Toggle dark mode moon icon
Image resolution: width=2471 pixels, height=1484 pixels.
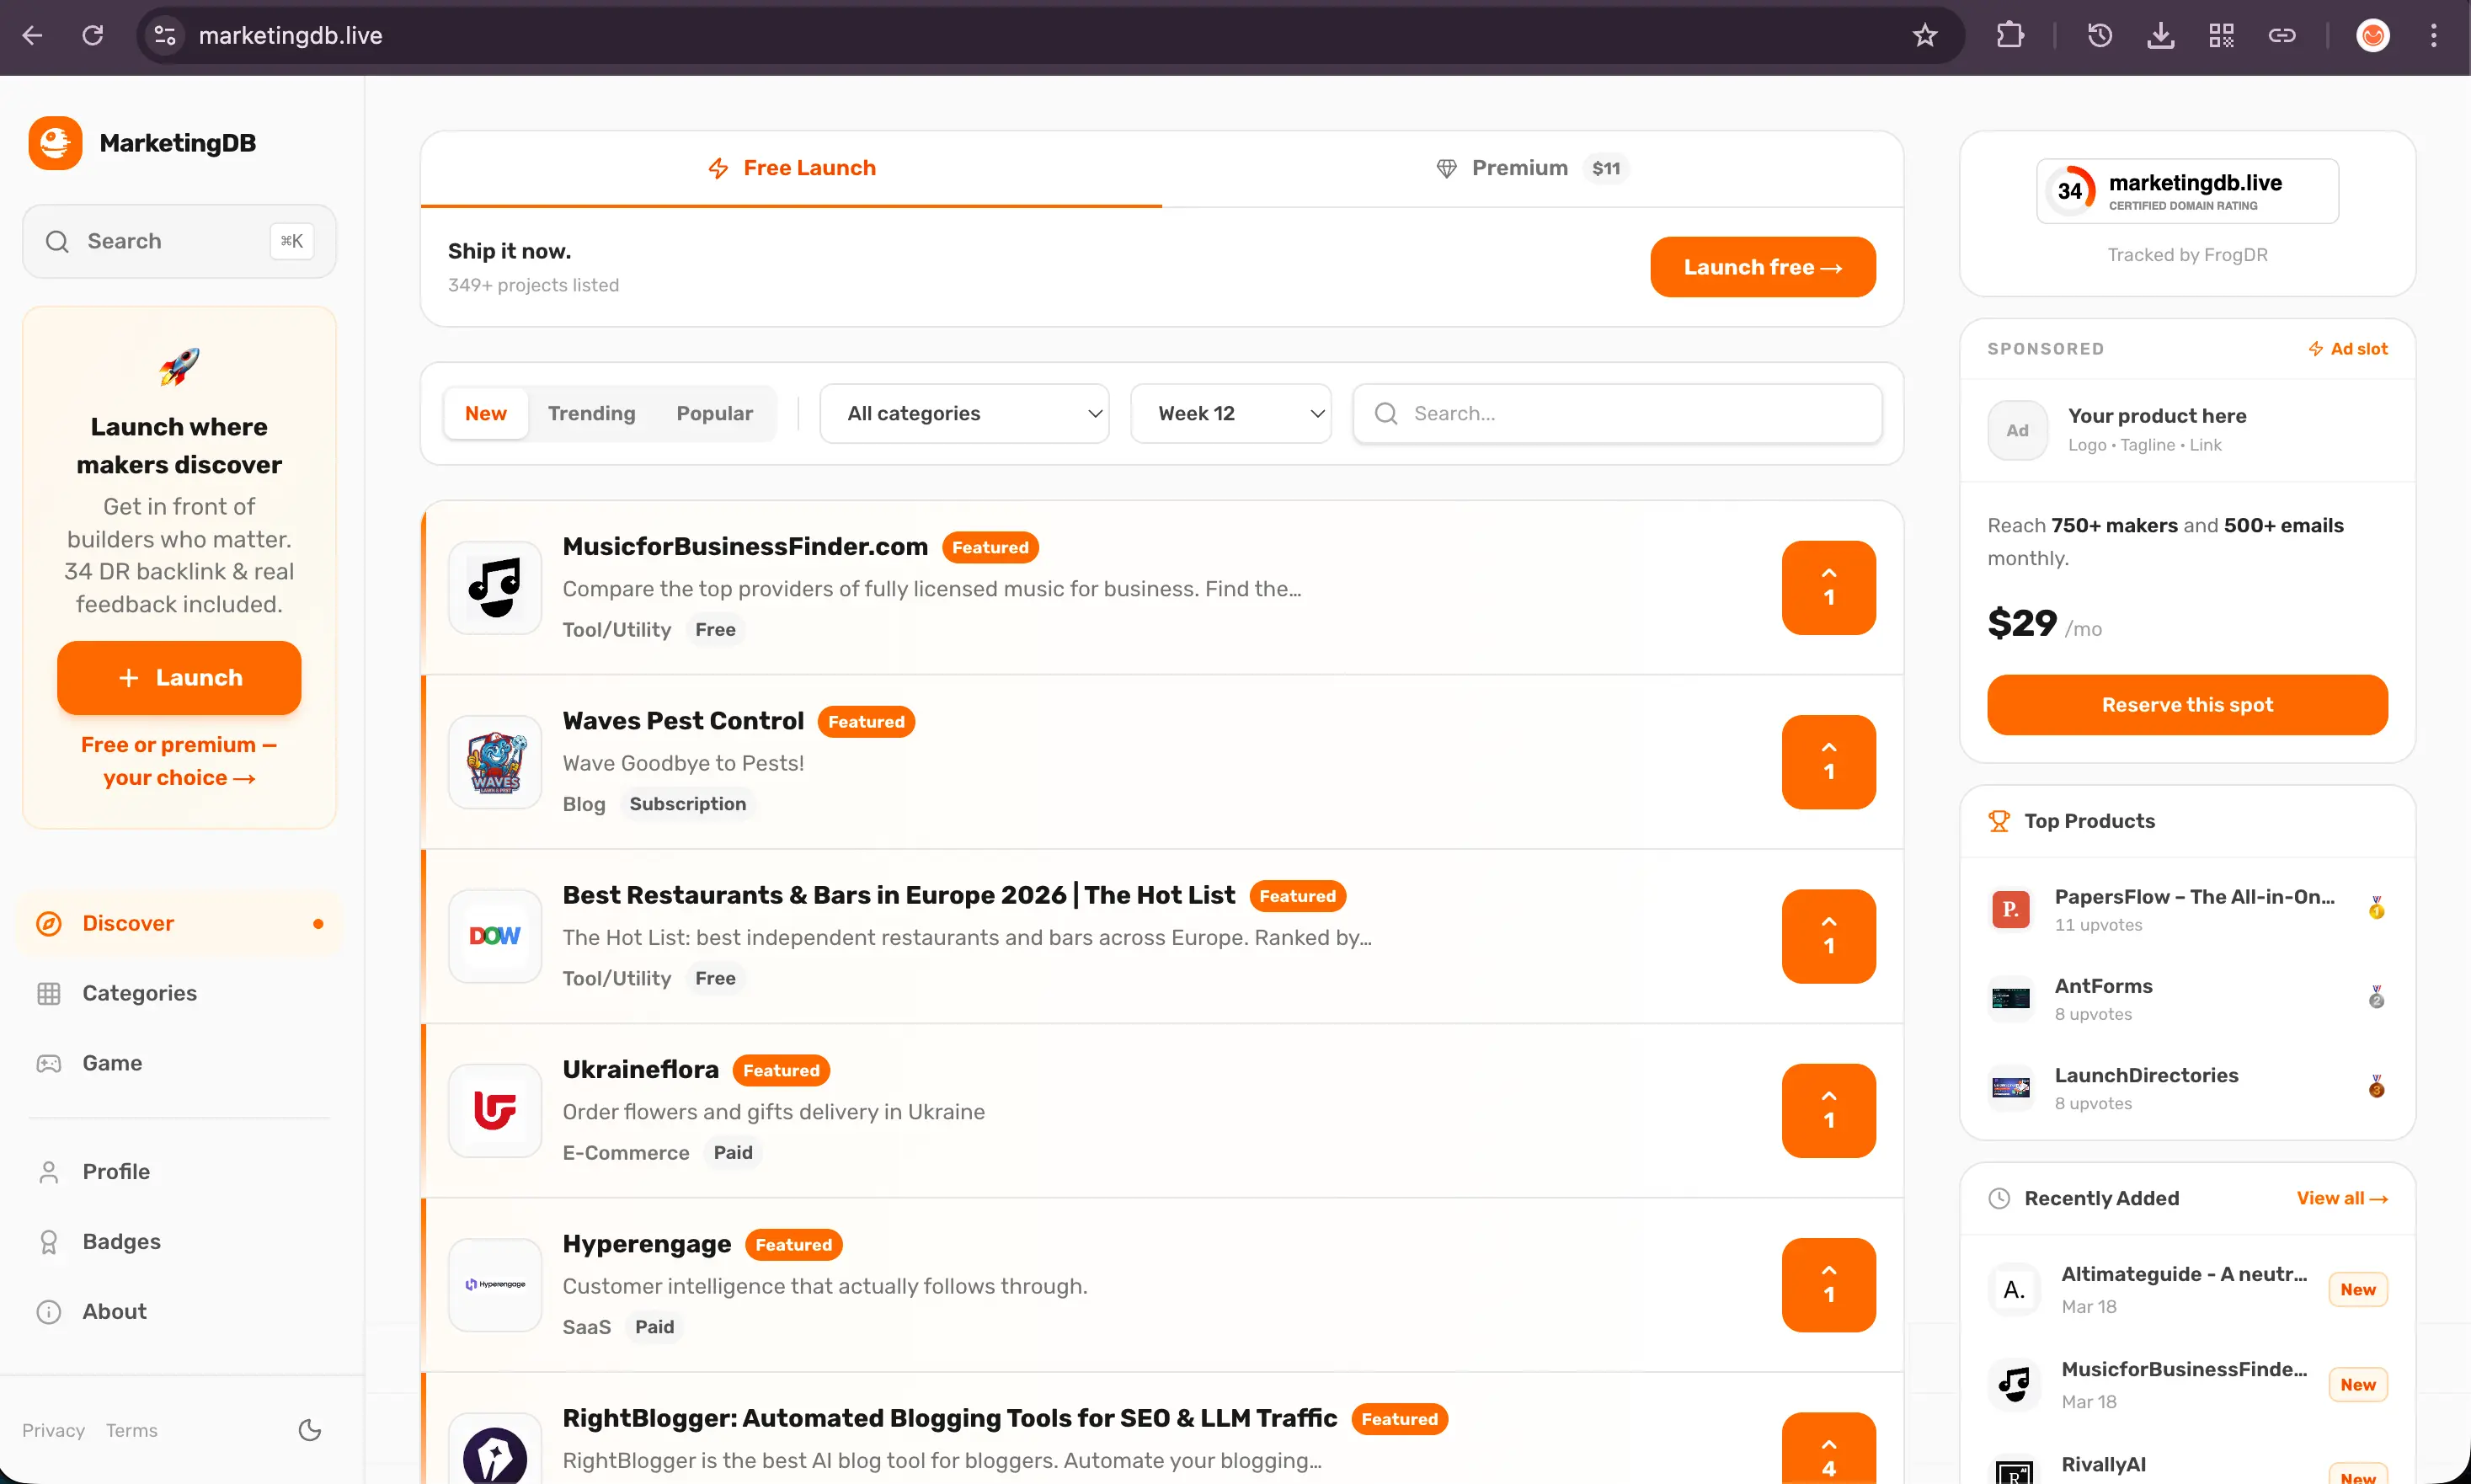tap(310, 1430)
